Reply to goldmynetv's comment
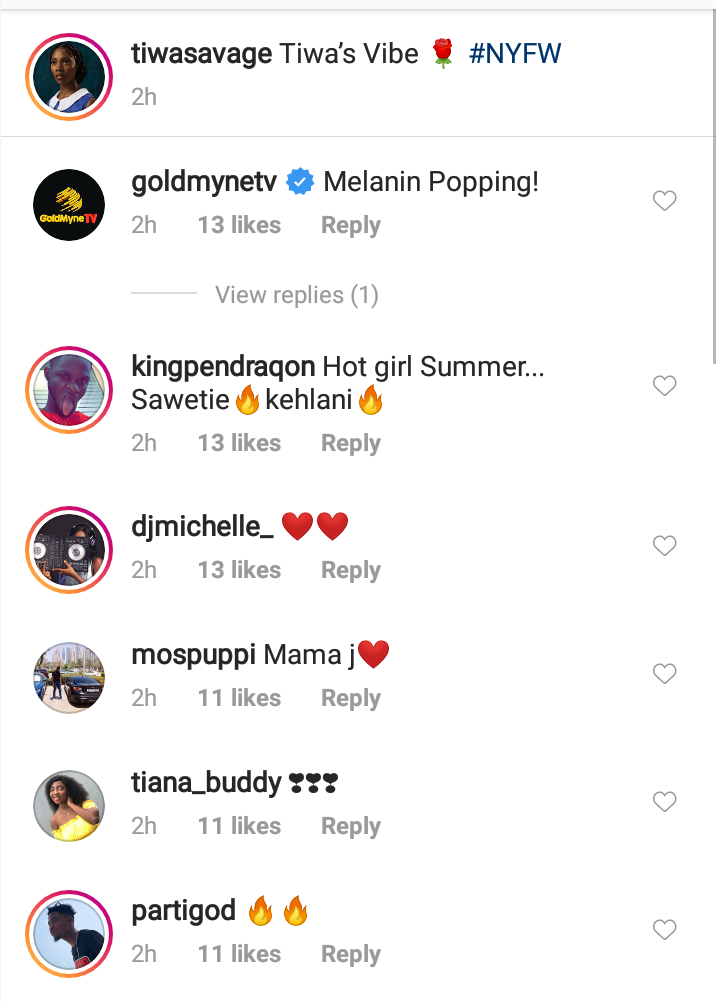The height and width of the screenshot is (1003, 716). (x=350, y=226)
